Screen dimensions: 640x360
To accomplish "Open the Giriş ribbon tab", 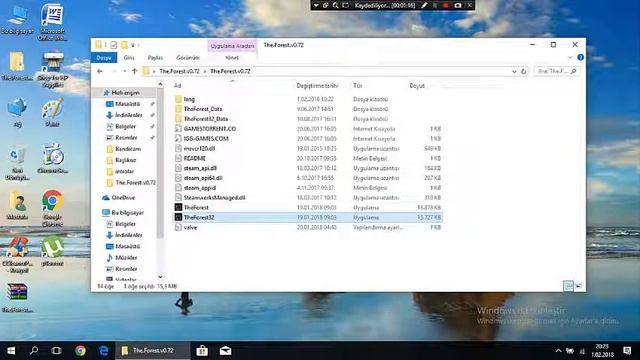I will (129, 58).
